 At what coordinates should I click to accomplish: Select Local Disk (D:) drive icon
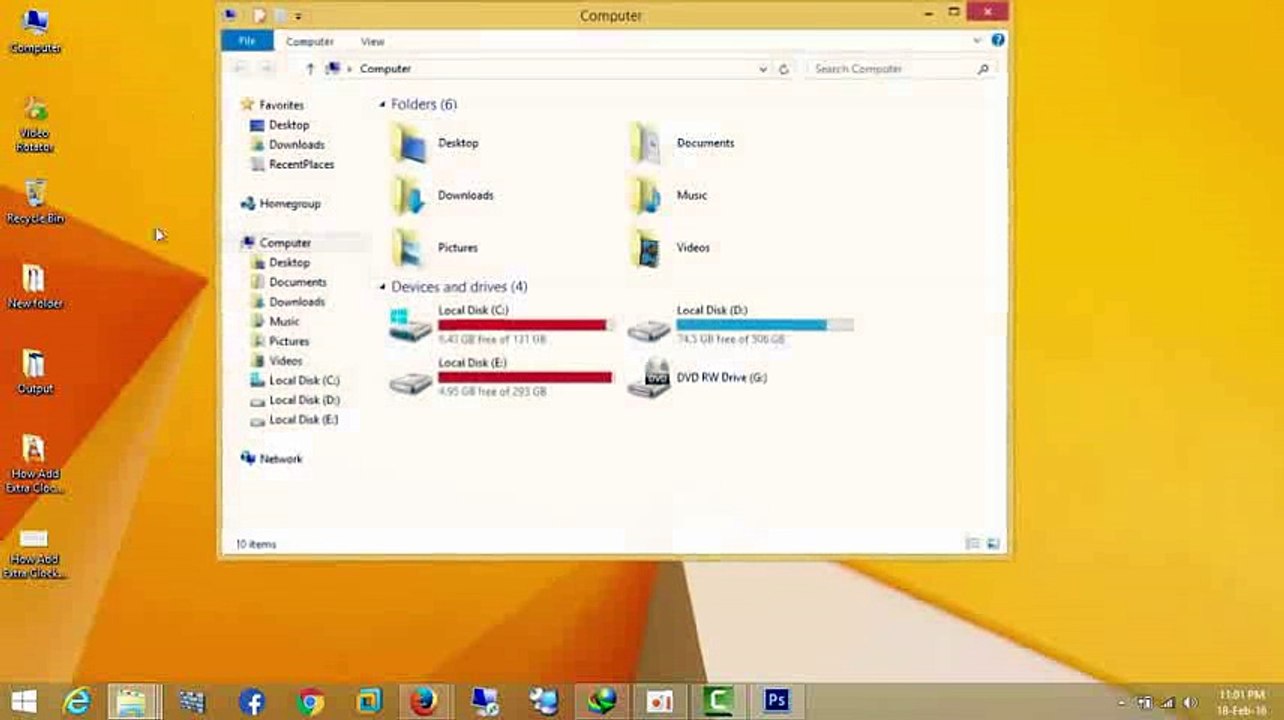648,328
